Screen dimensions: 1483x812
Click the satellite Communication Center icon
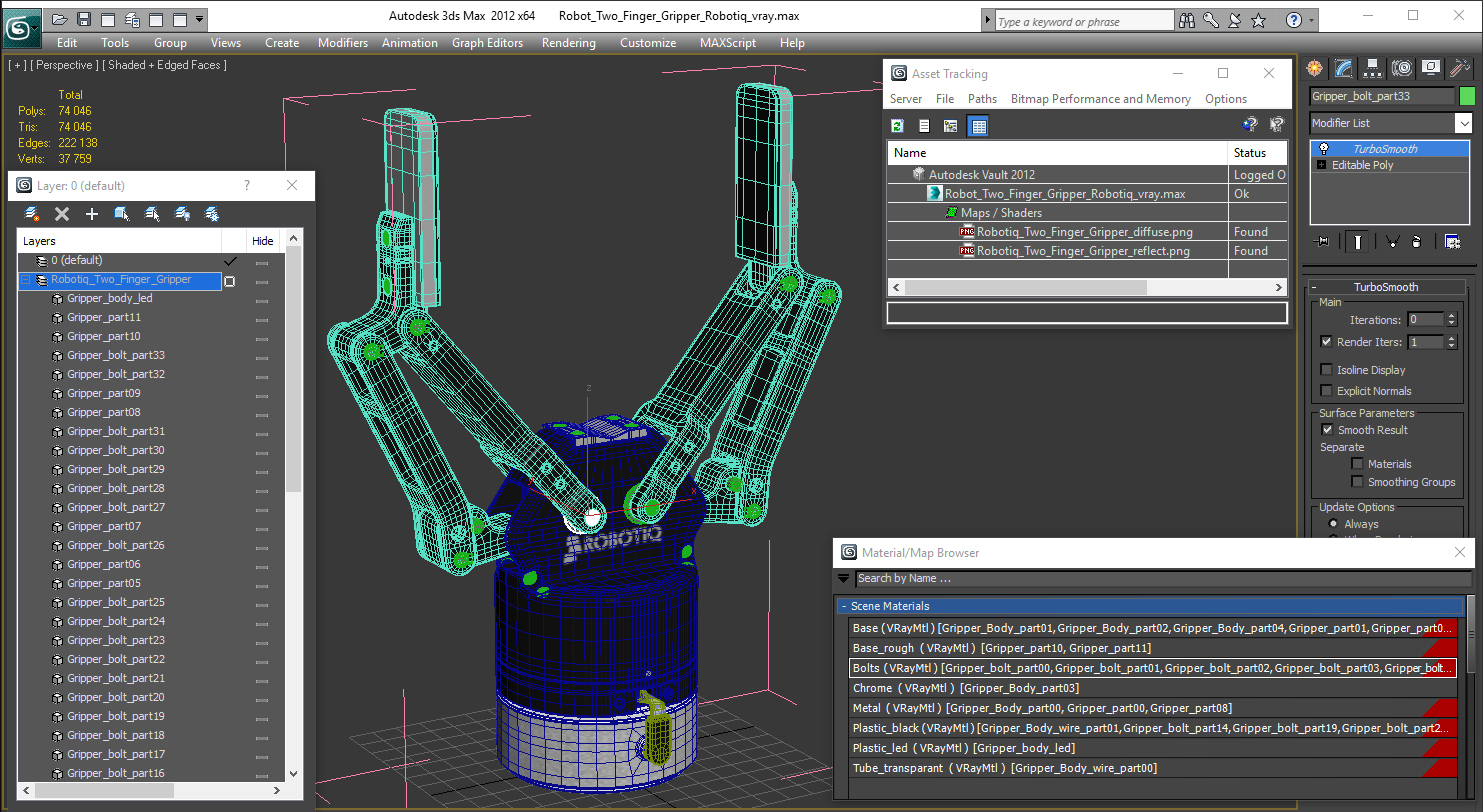coord(1235,20)
